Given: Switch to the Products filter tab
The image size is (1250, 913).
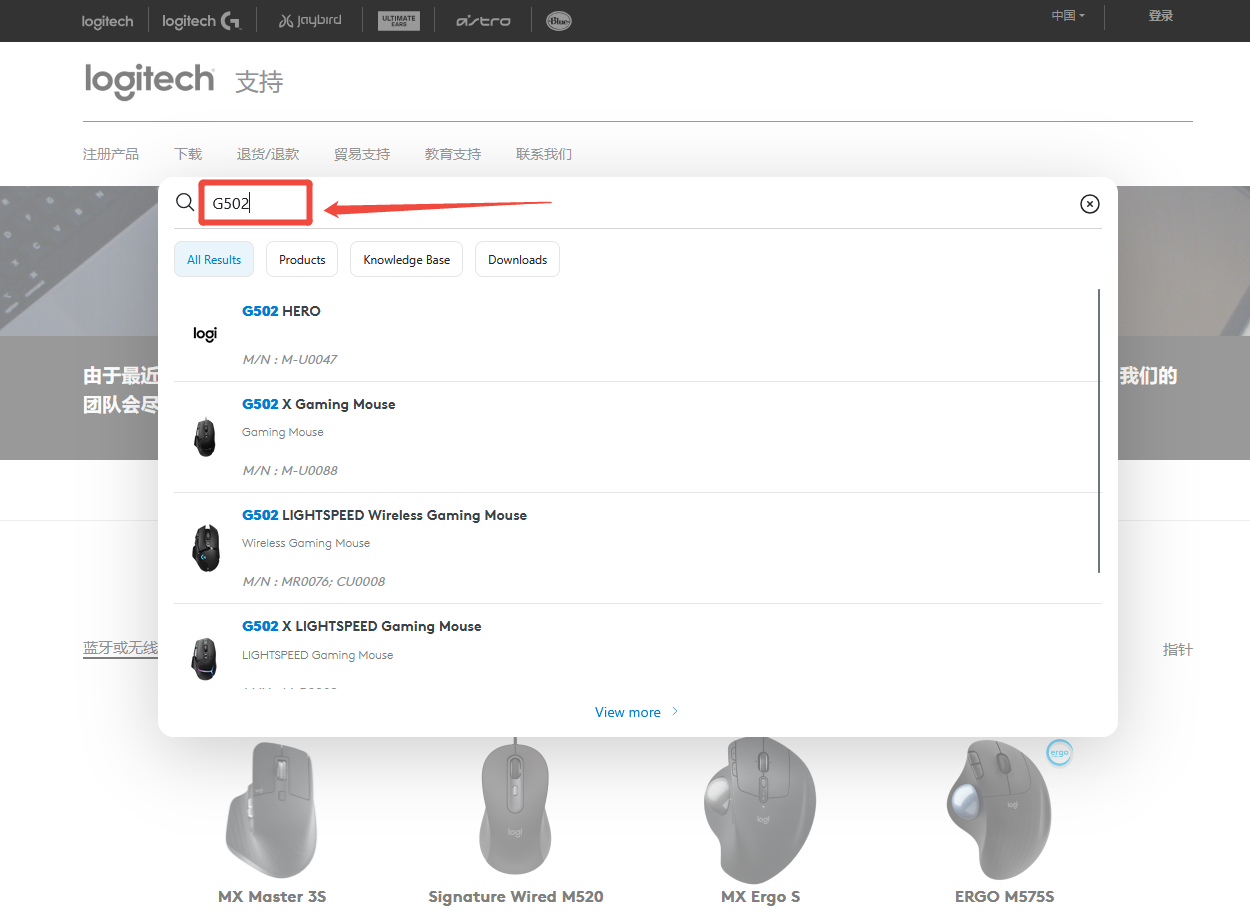Looking at the screenshot, I should click(302, 260).
